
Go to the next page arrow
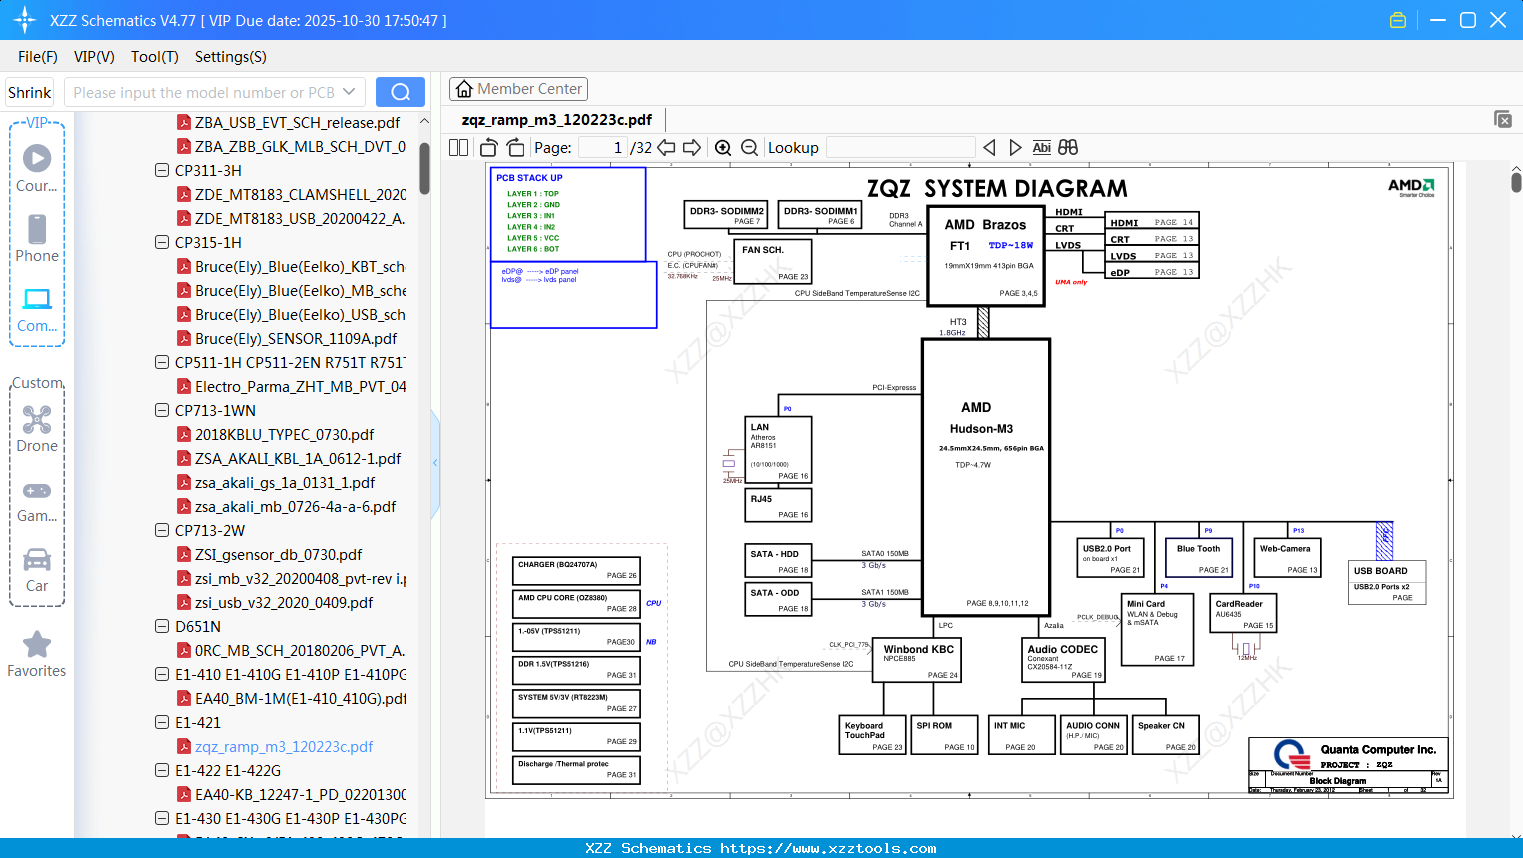click(692, 147)
